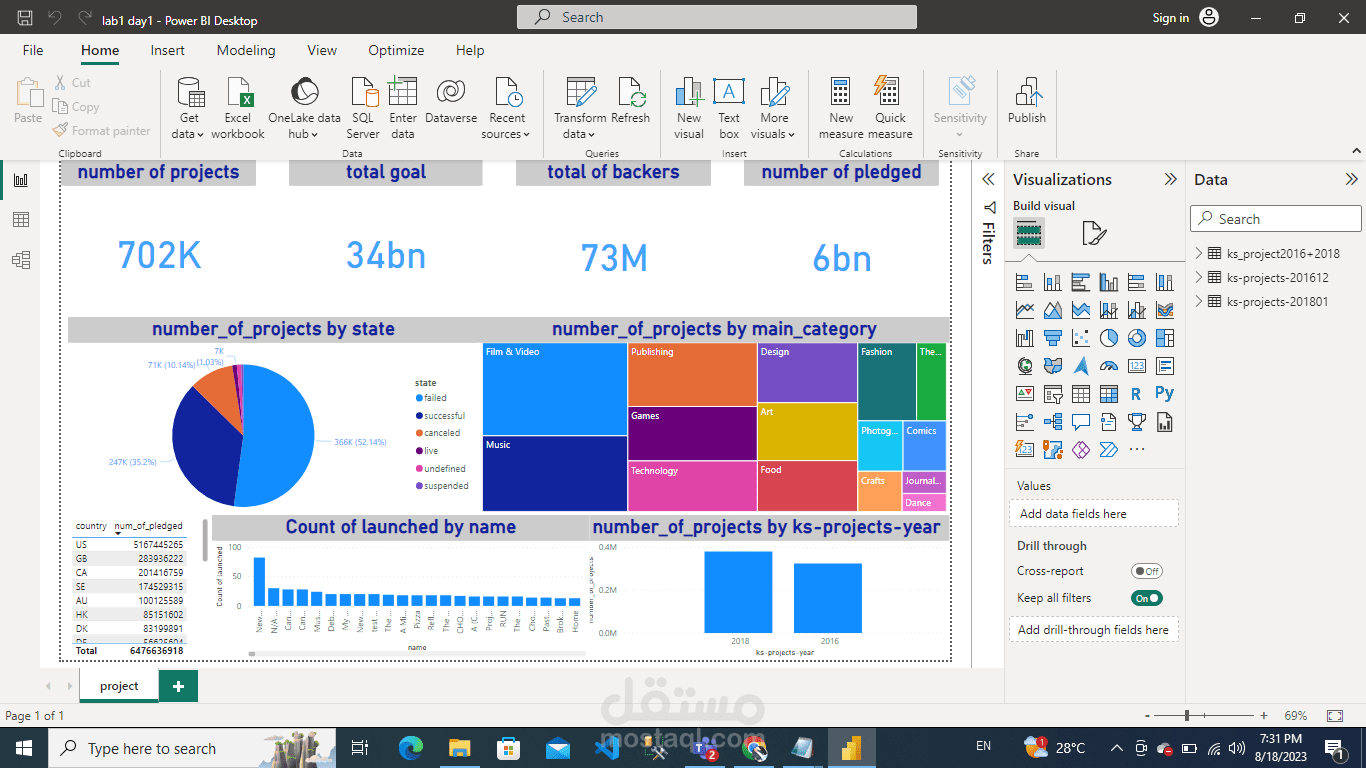This screenshot has width=1366, height=768.
Task: Select the Q&A speech bubble visual
Action: 1080,422
